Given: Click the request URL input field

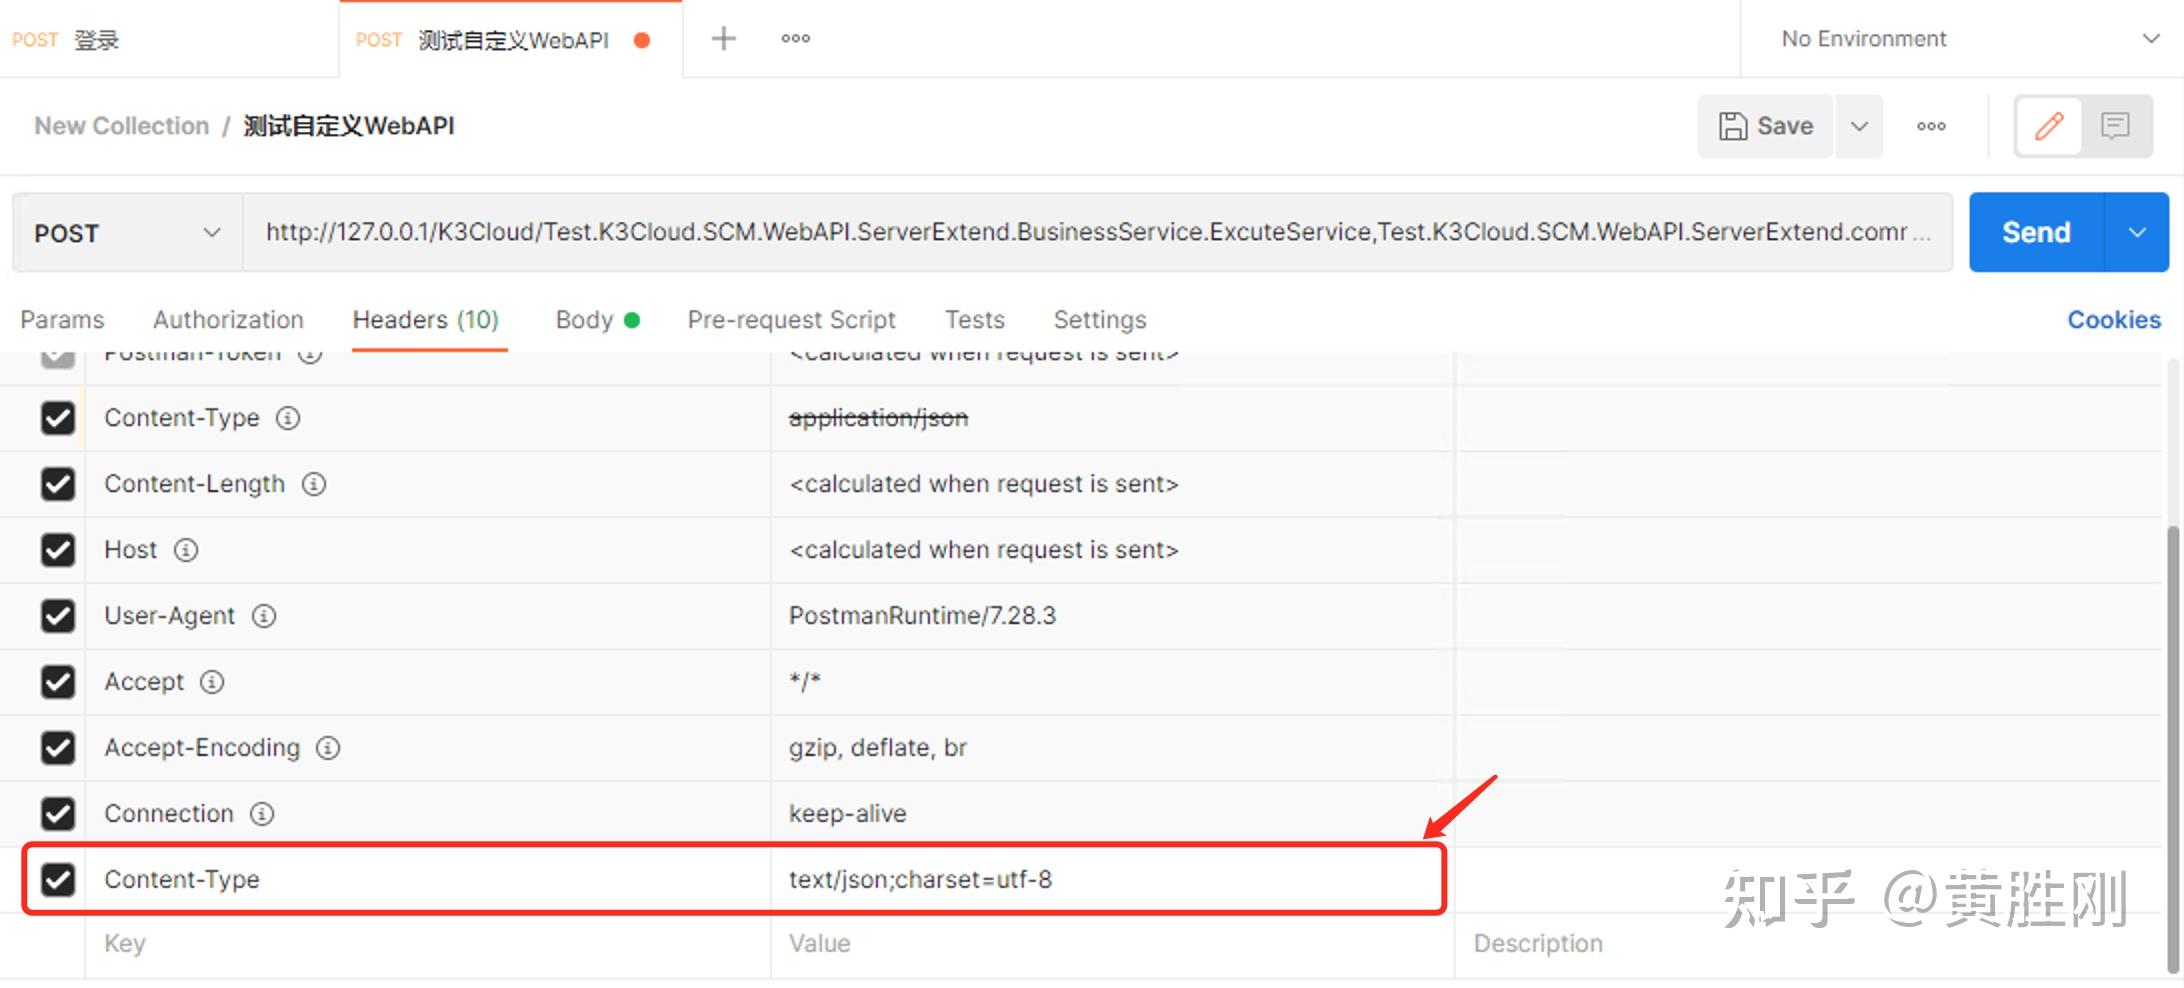Looking at the screenshot, I should point(1097,232).
